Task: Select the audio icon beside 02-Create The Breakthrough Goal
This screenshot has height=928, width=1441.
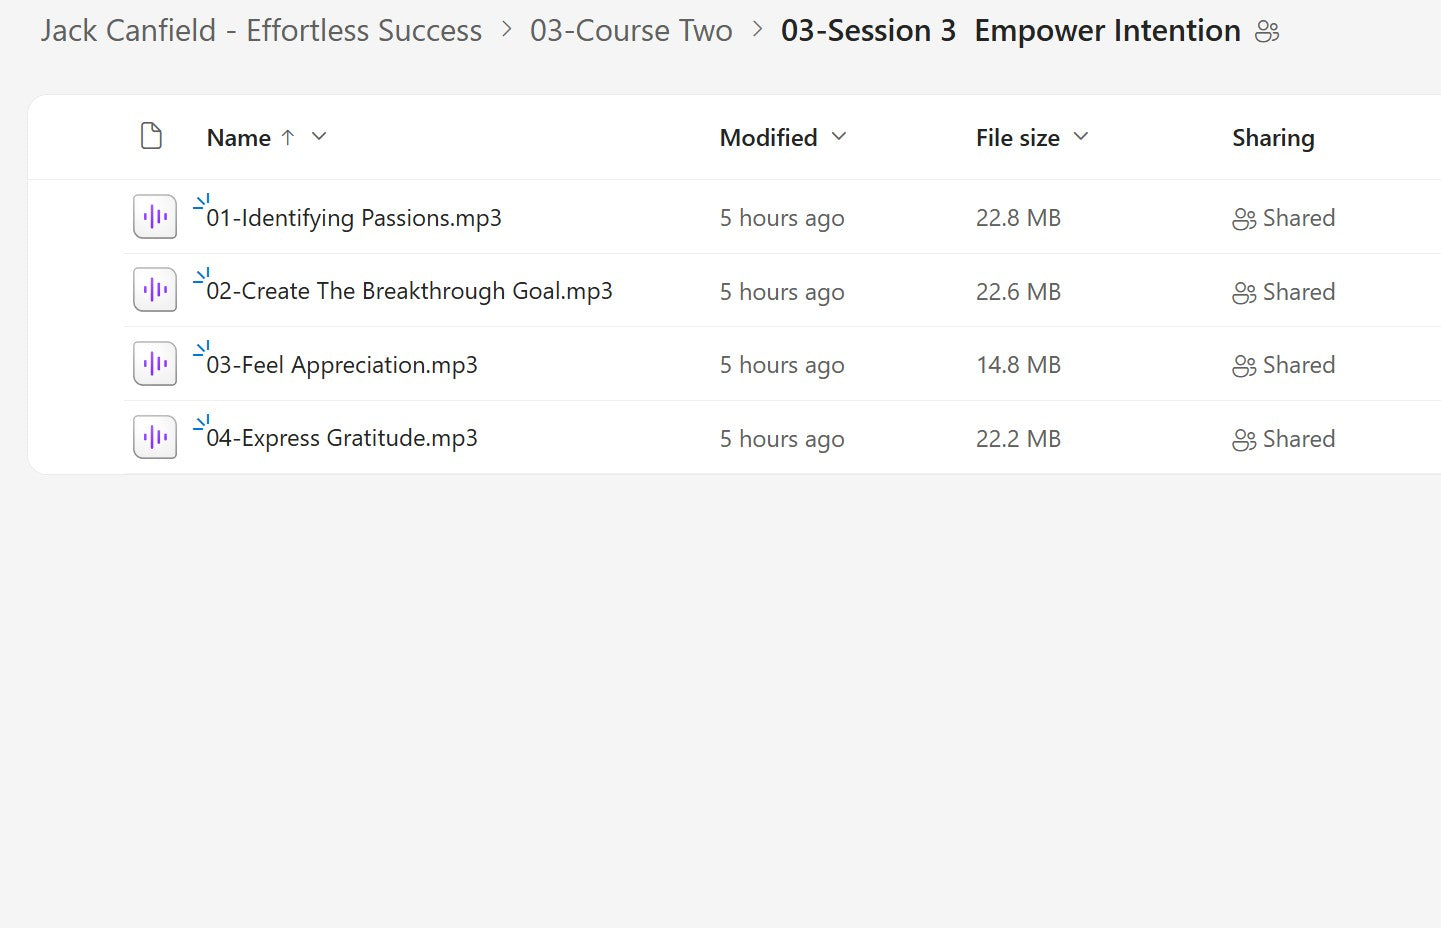Action: click(x=154, y=289)
